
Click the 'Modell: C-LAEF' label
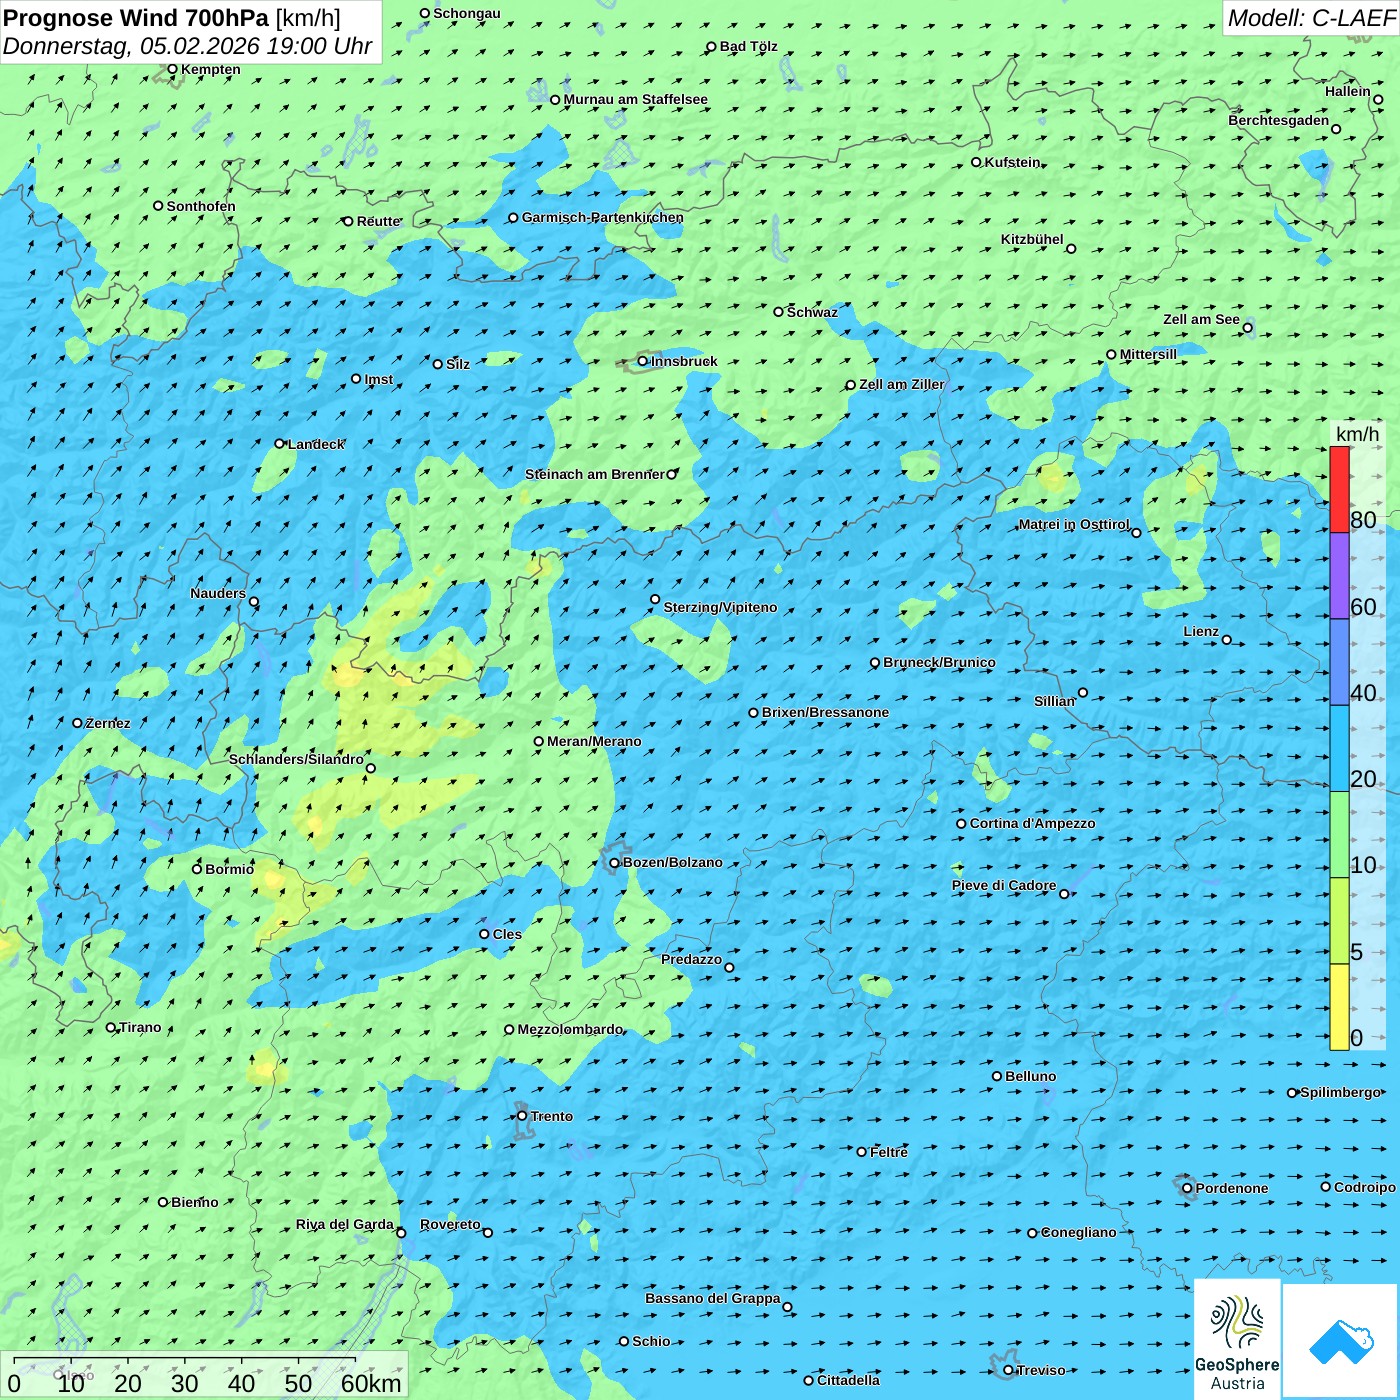coord(1311,18)
